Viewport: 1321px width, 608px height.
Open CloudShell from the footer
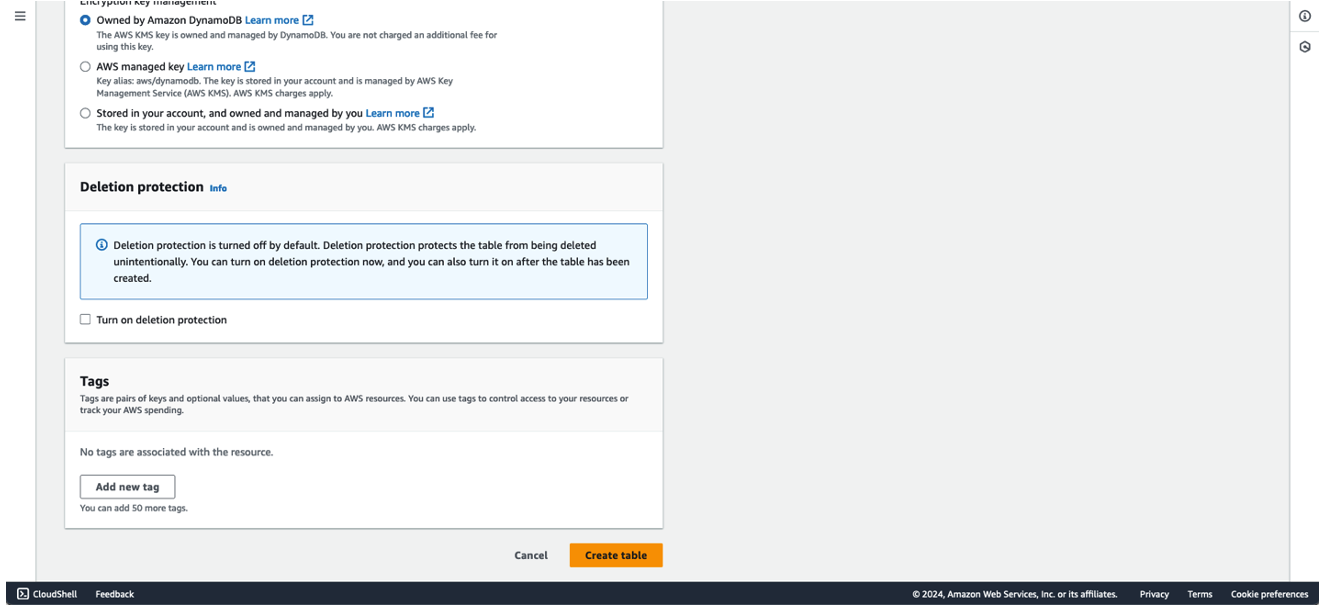(x=47, y=594)
